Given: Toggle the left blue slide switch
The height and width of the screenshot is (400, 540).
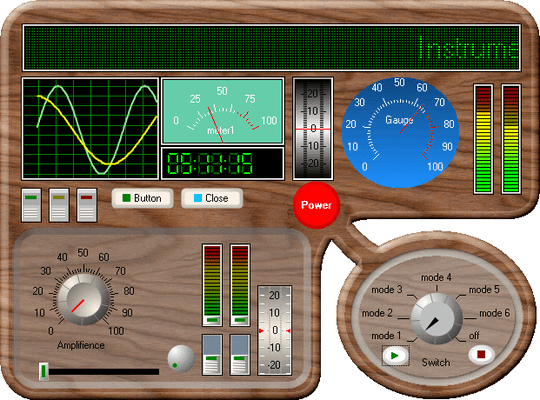Looking at the screenshot, I should pos(212,355).
